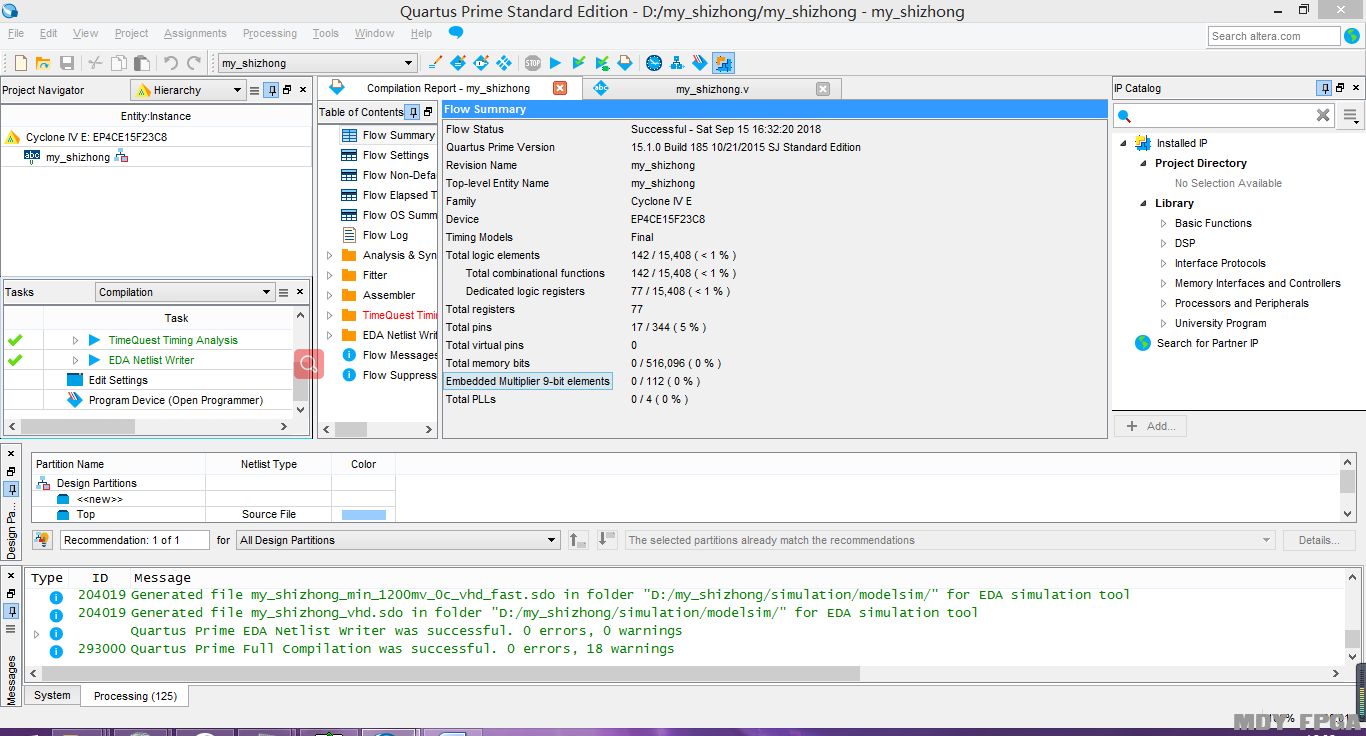Click Program Device (Open Programmer) task

pyautogui.click(x=176, y=400)
